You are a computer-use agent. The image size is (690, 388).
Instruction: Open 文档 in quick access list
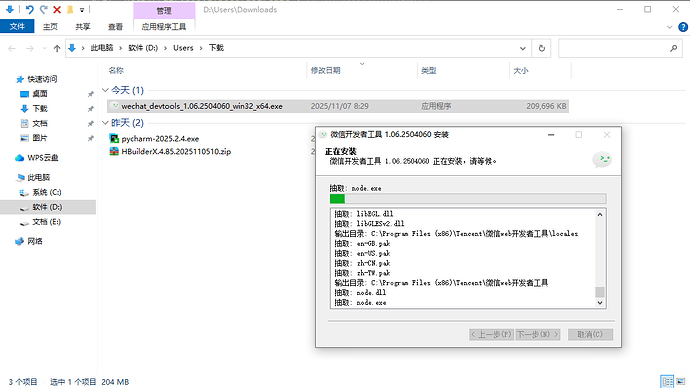tap(40, 123)
